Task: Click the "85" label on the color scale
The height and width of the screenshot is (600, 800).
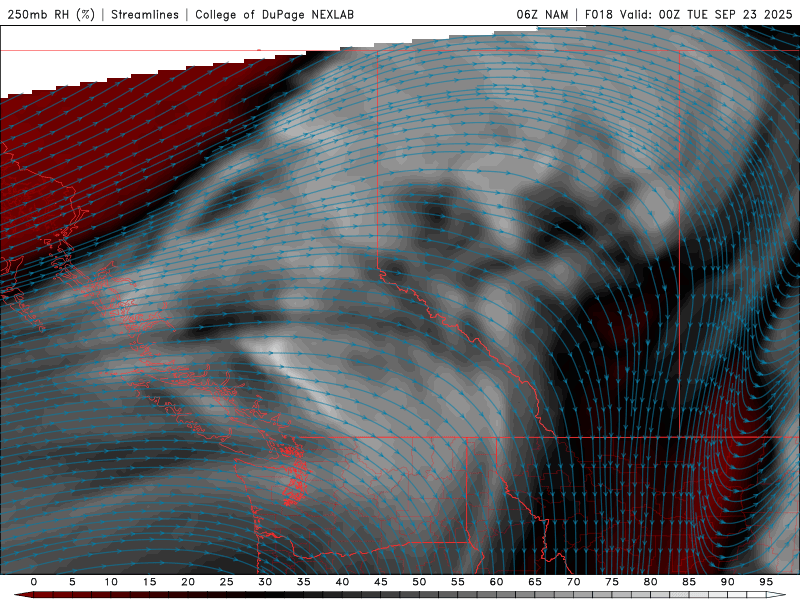Action: (689, 582)
